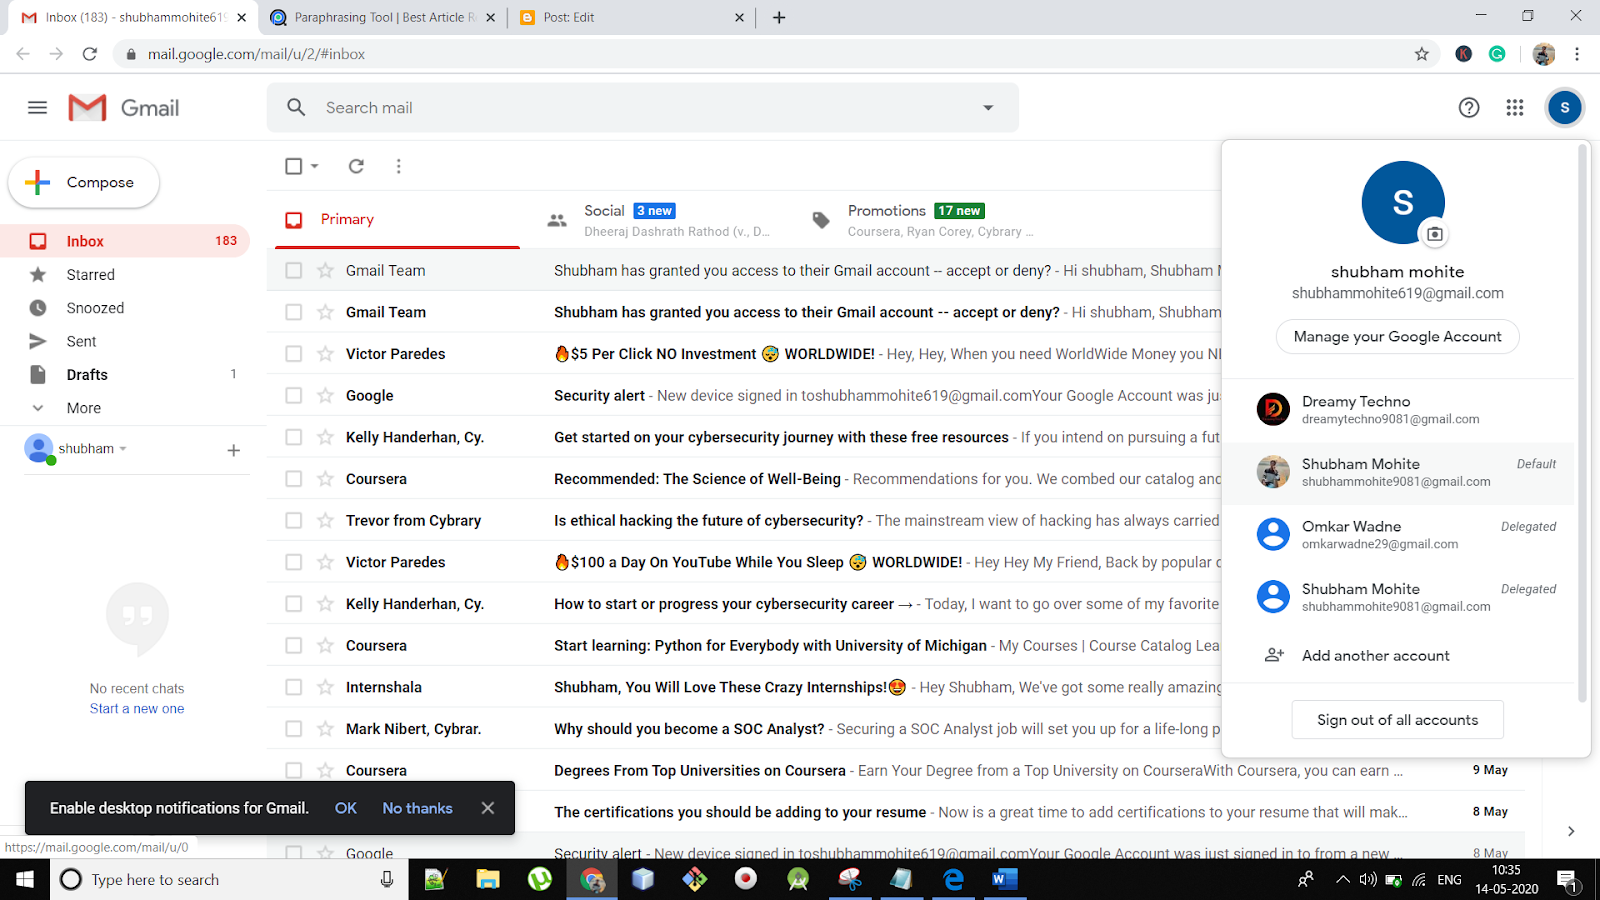Viewport: 1600px width, 900px height.
Task: Open a new browser tab
Action: pos(779,17)
